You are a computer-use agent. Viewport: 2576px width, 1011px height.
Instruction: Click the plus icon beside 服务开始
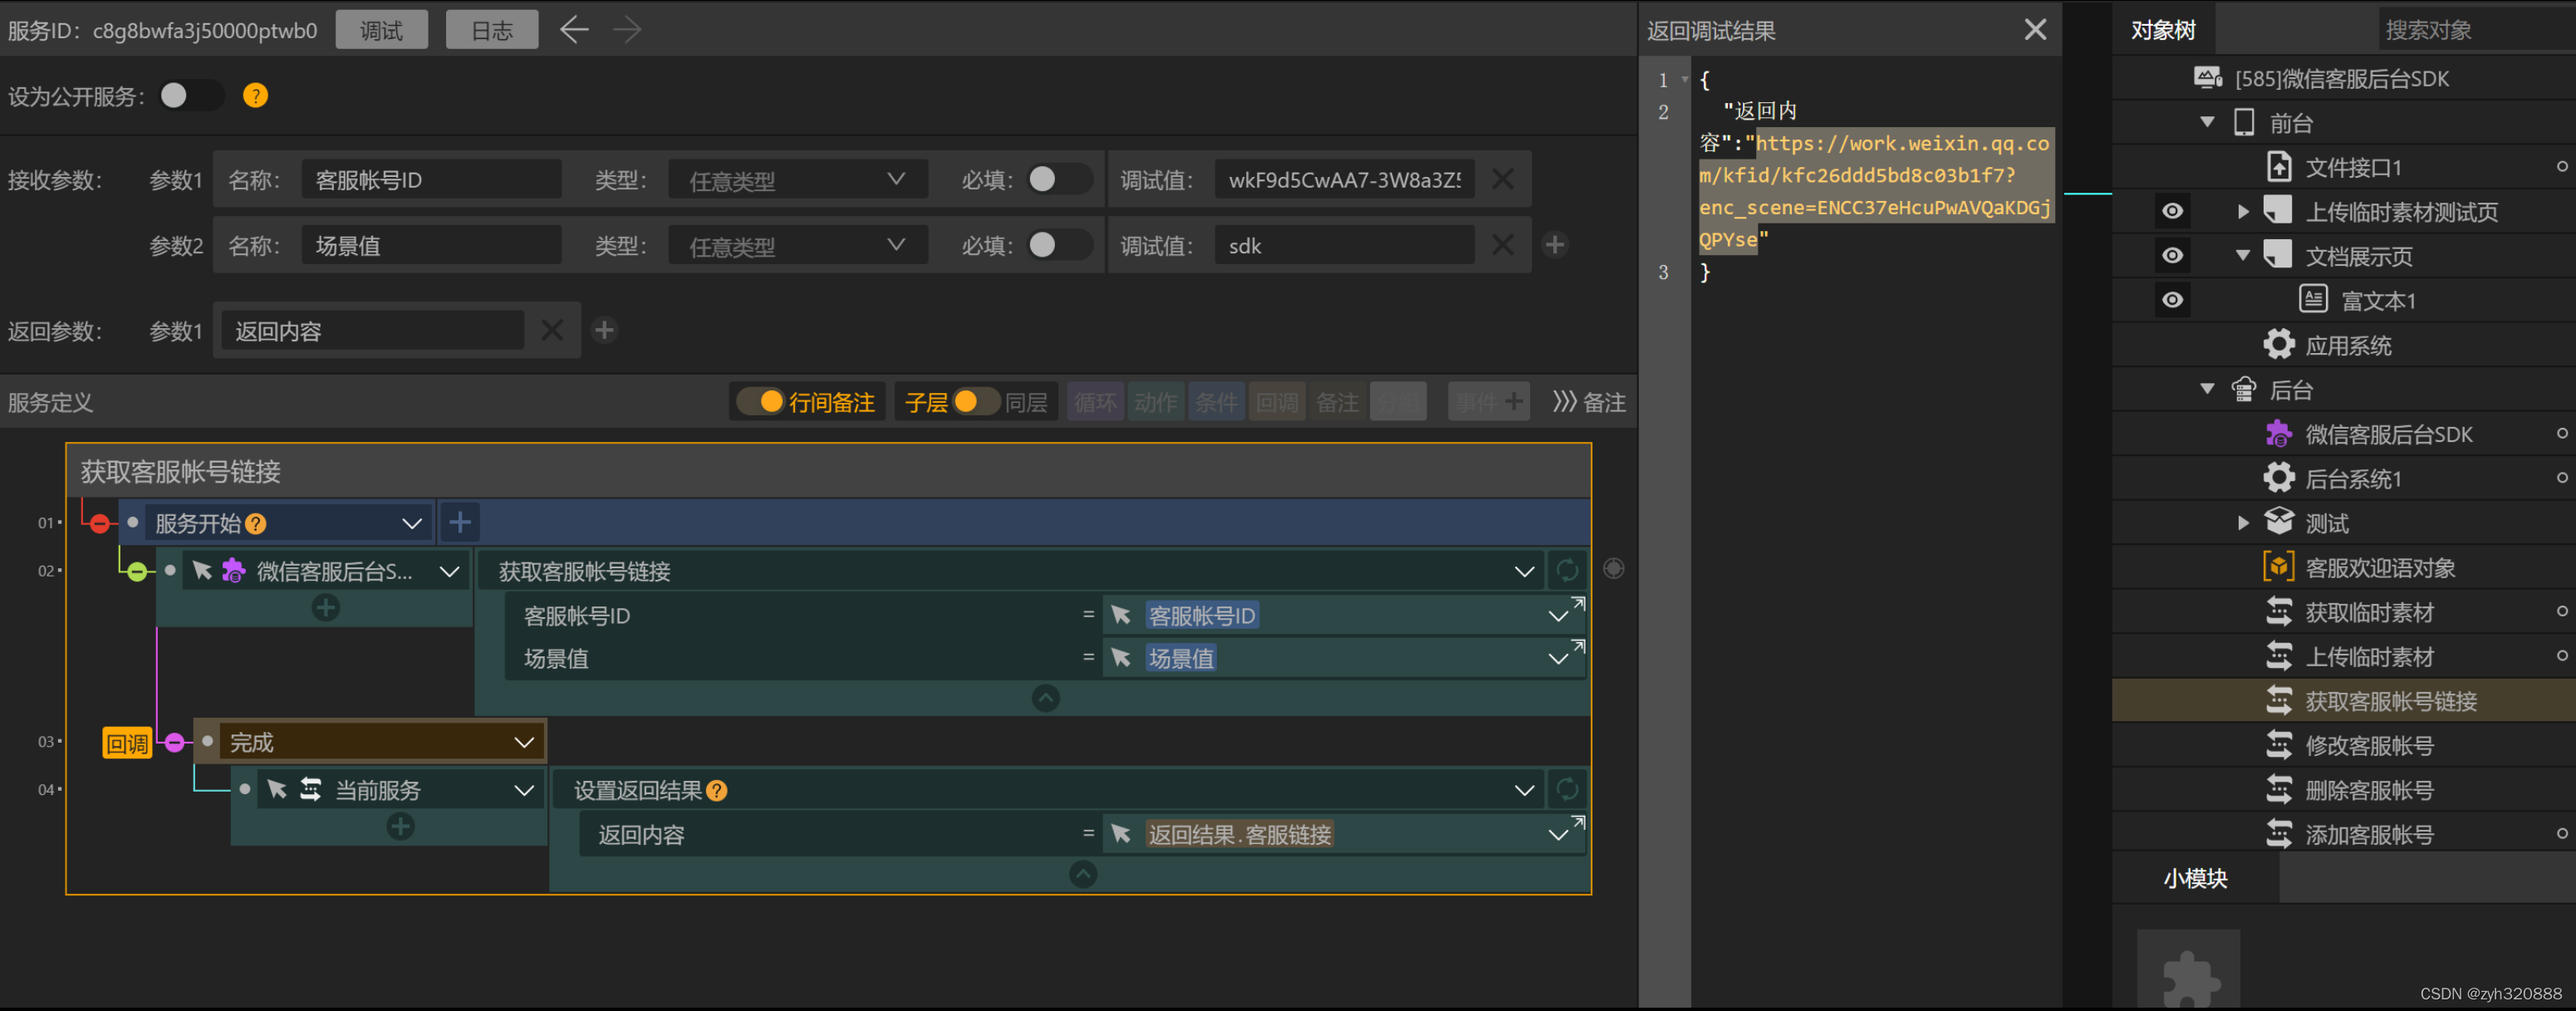pos(460,523)
